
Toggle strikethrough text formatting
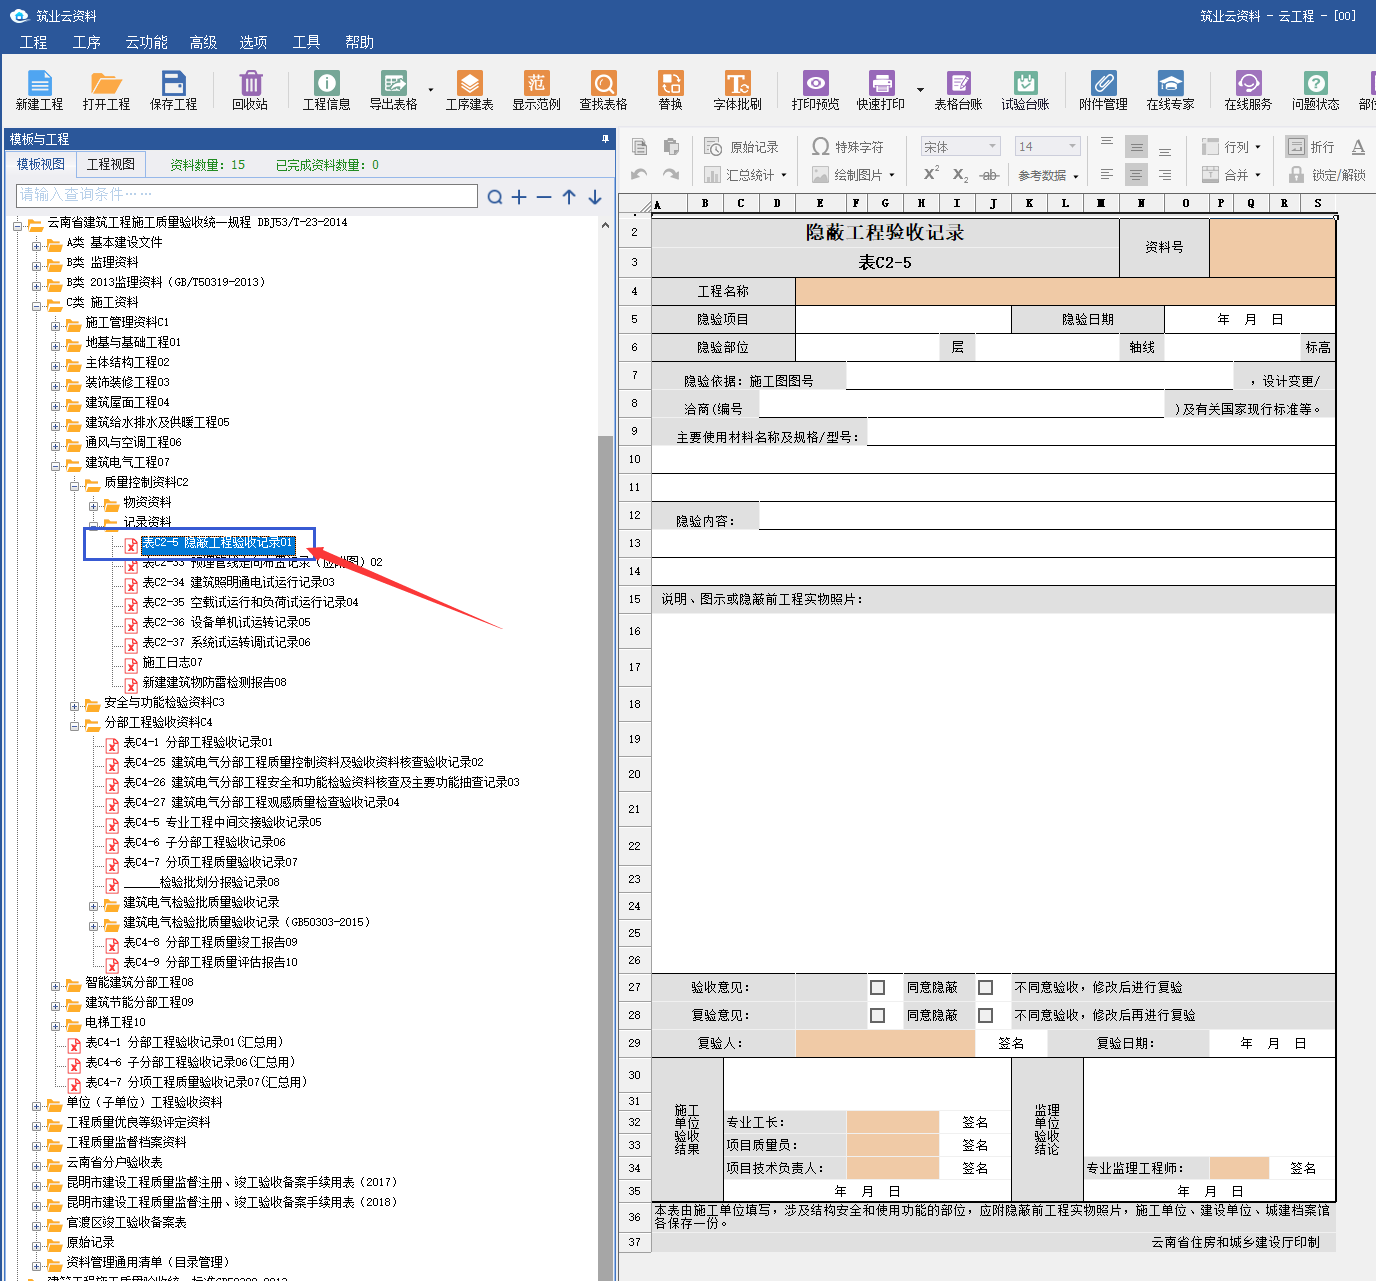point(989,175)
